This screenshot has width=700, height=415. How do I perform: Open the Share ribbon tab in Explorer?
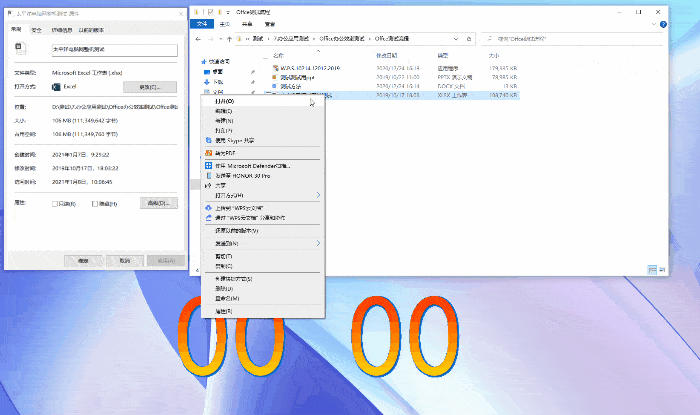[247, 24]
